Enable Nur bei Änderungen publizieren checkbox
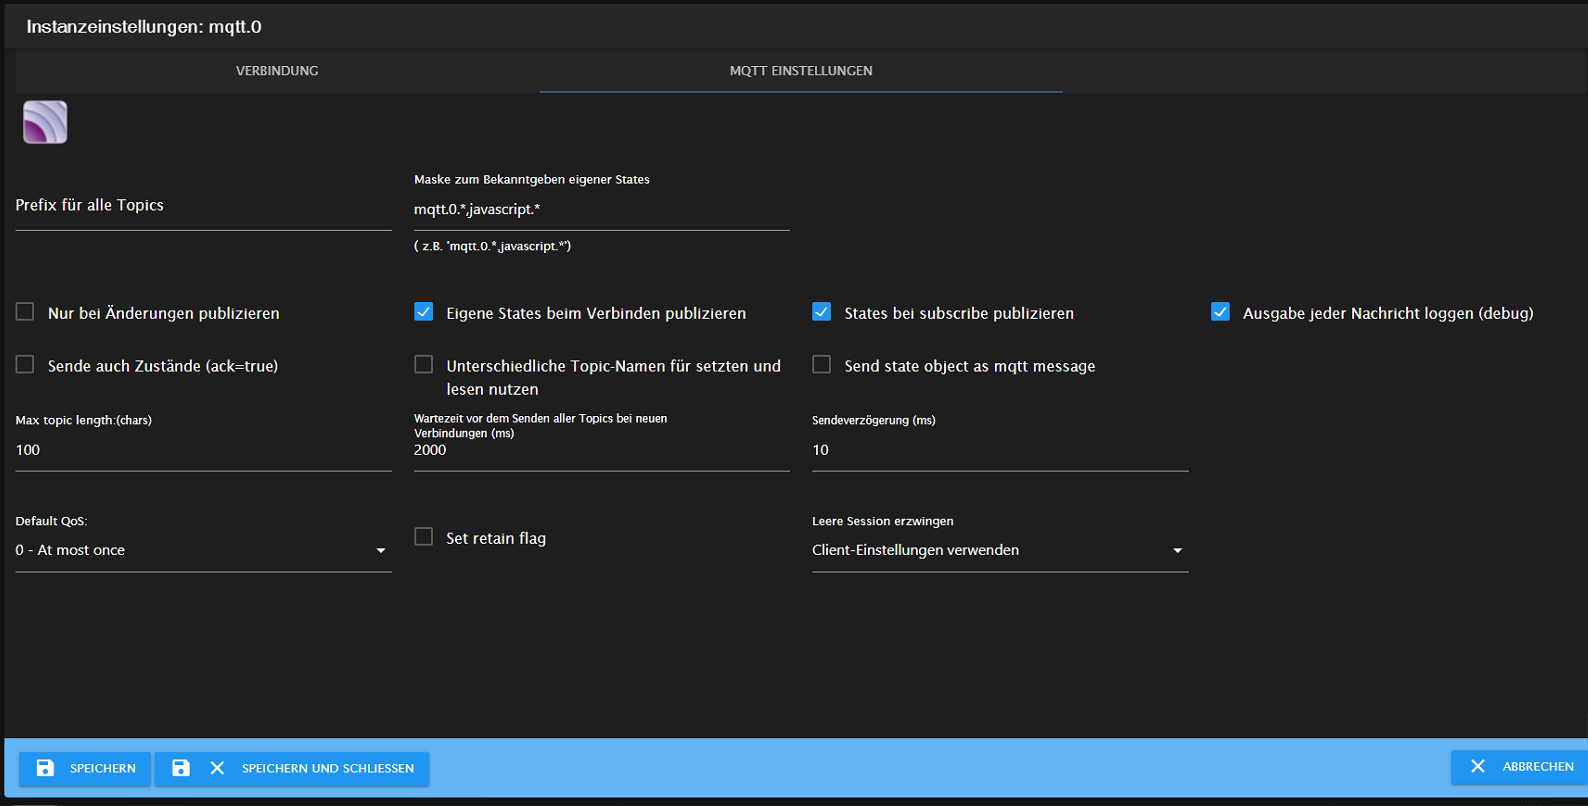This screenshot has height=806, width=1588. pos(25,312)
